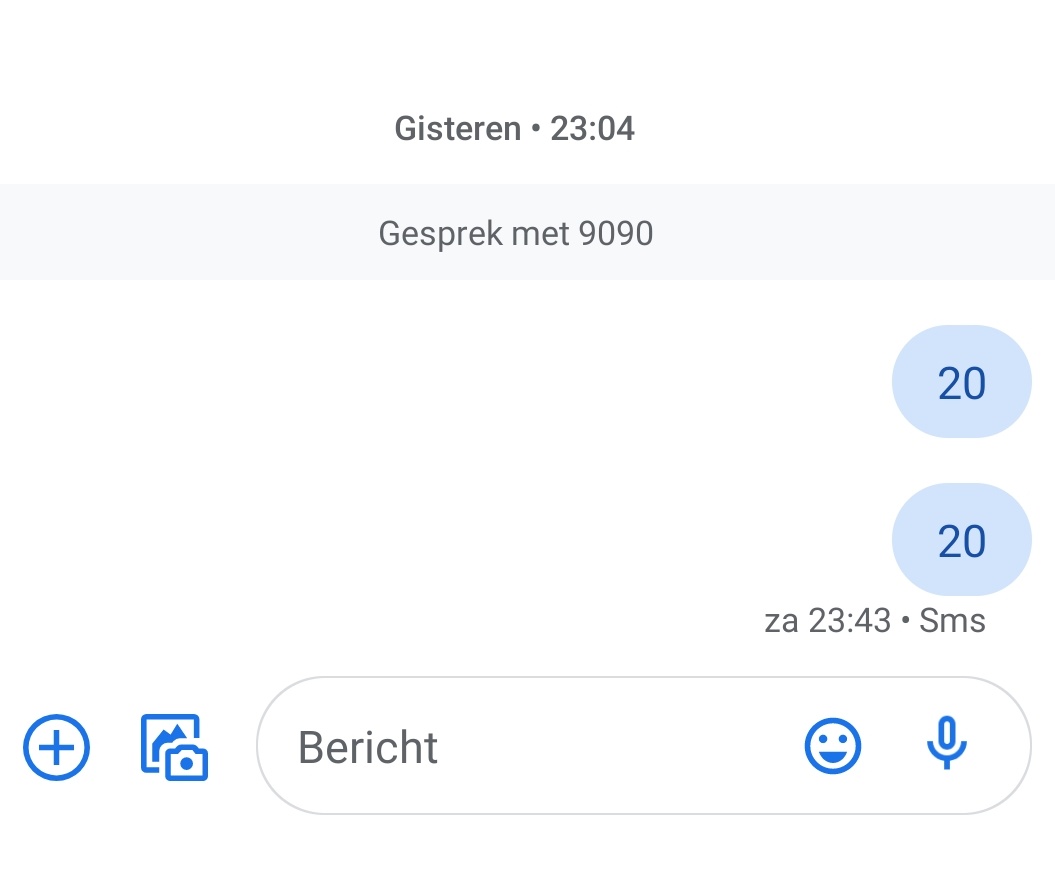Screen dimensions: 1055x871
Task: Click the "Gisteren" word in the date header
Action: (458, 129)
